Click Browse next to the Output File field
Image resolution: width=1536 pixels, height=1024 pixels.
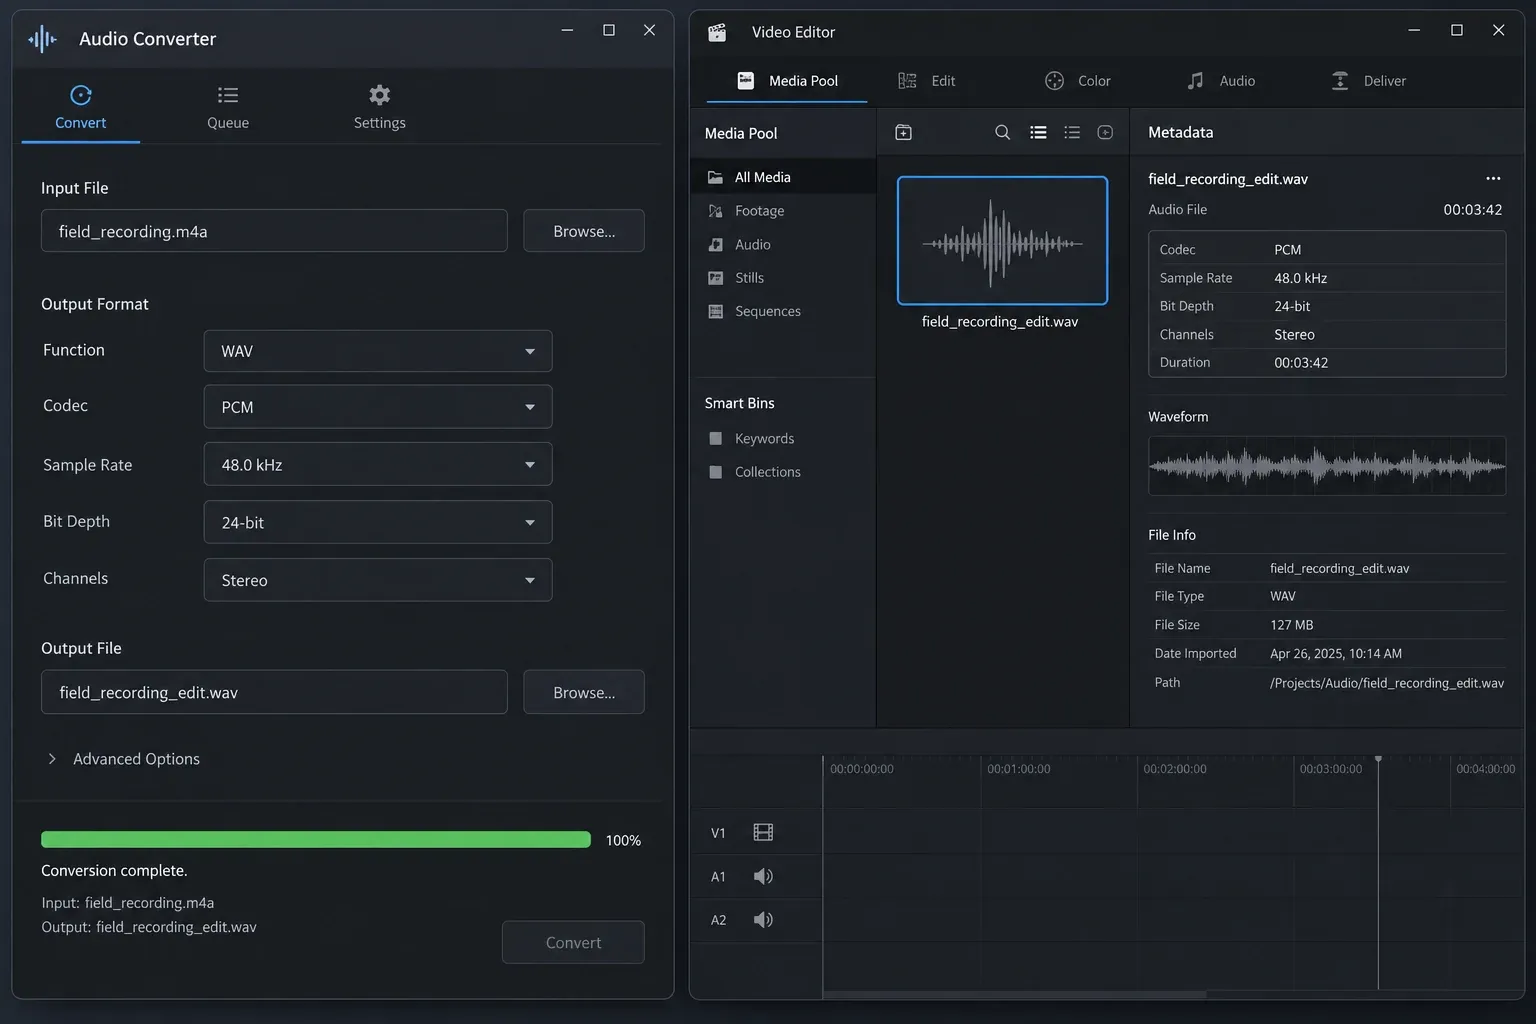[x=584, y=692]
